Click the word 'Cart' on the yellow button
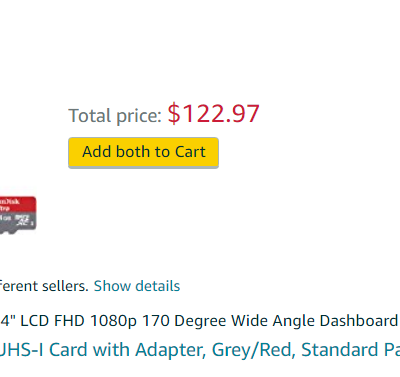Screen dimensions: 400x377 pos(190,152)
